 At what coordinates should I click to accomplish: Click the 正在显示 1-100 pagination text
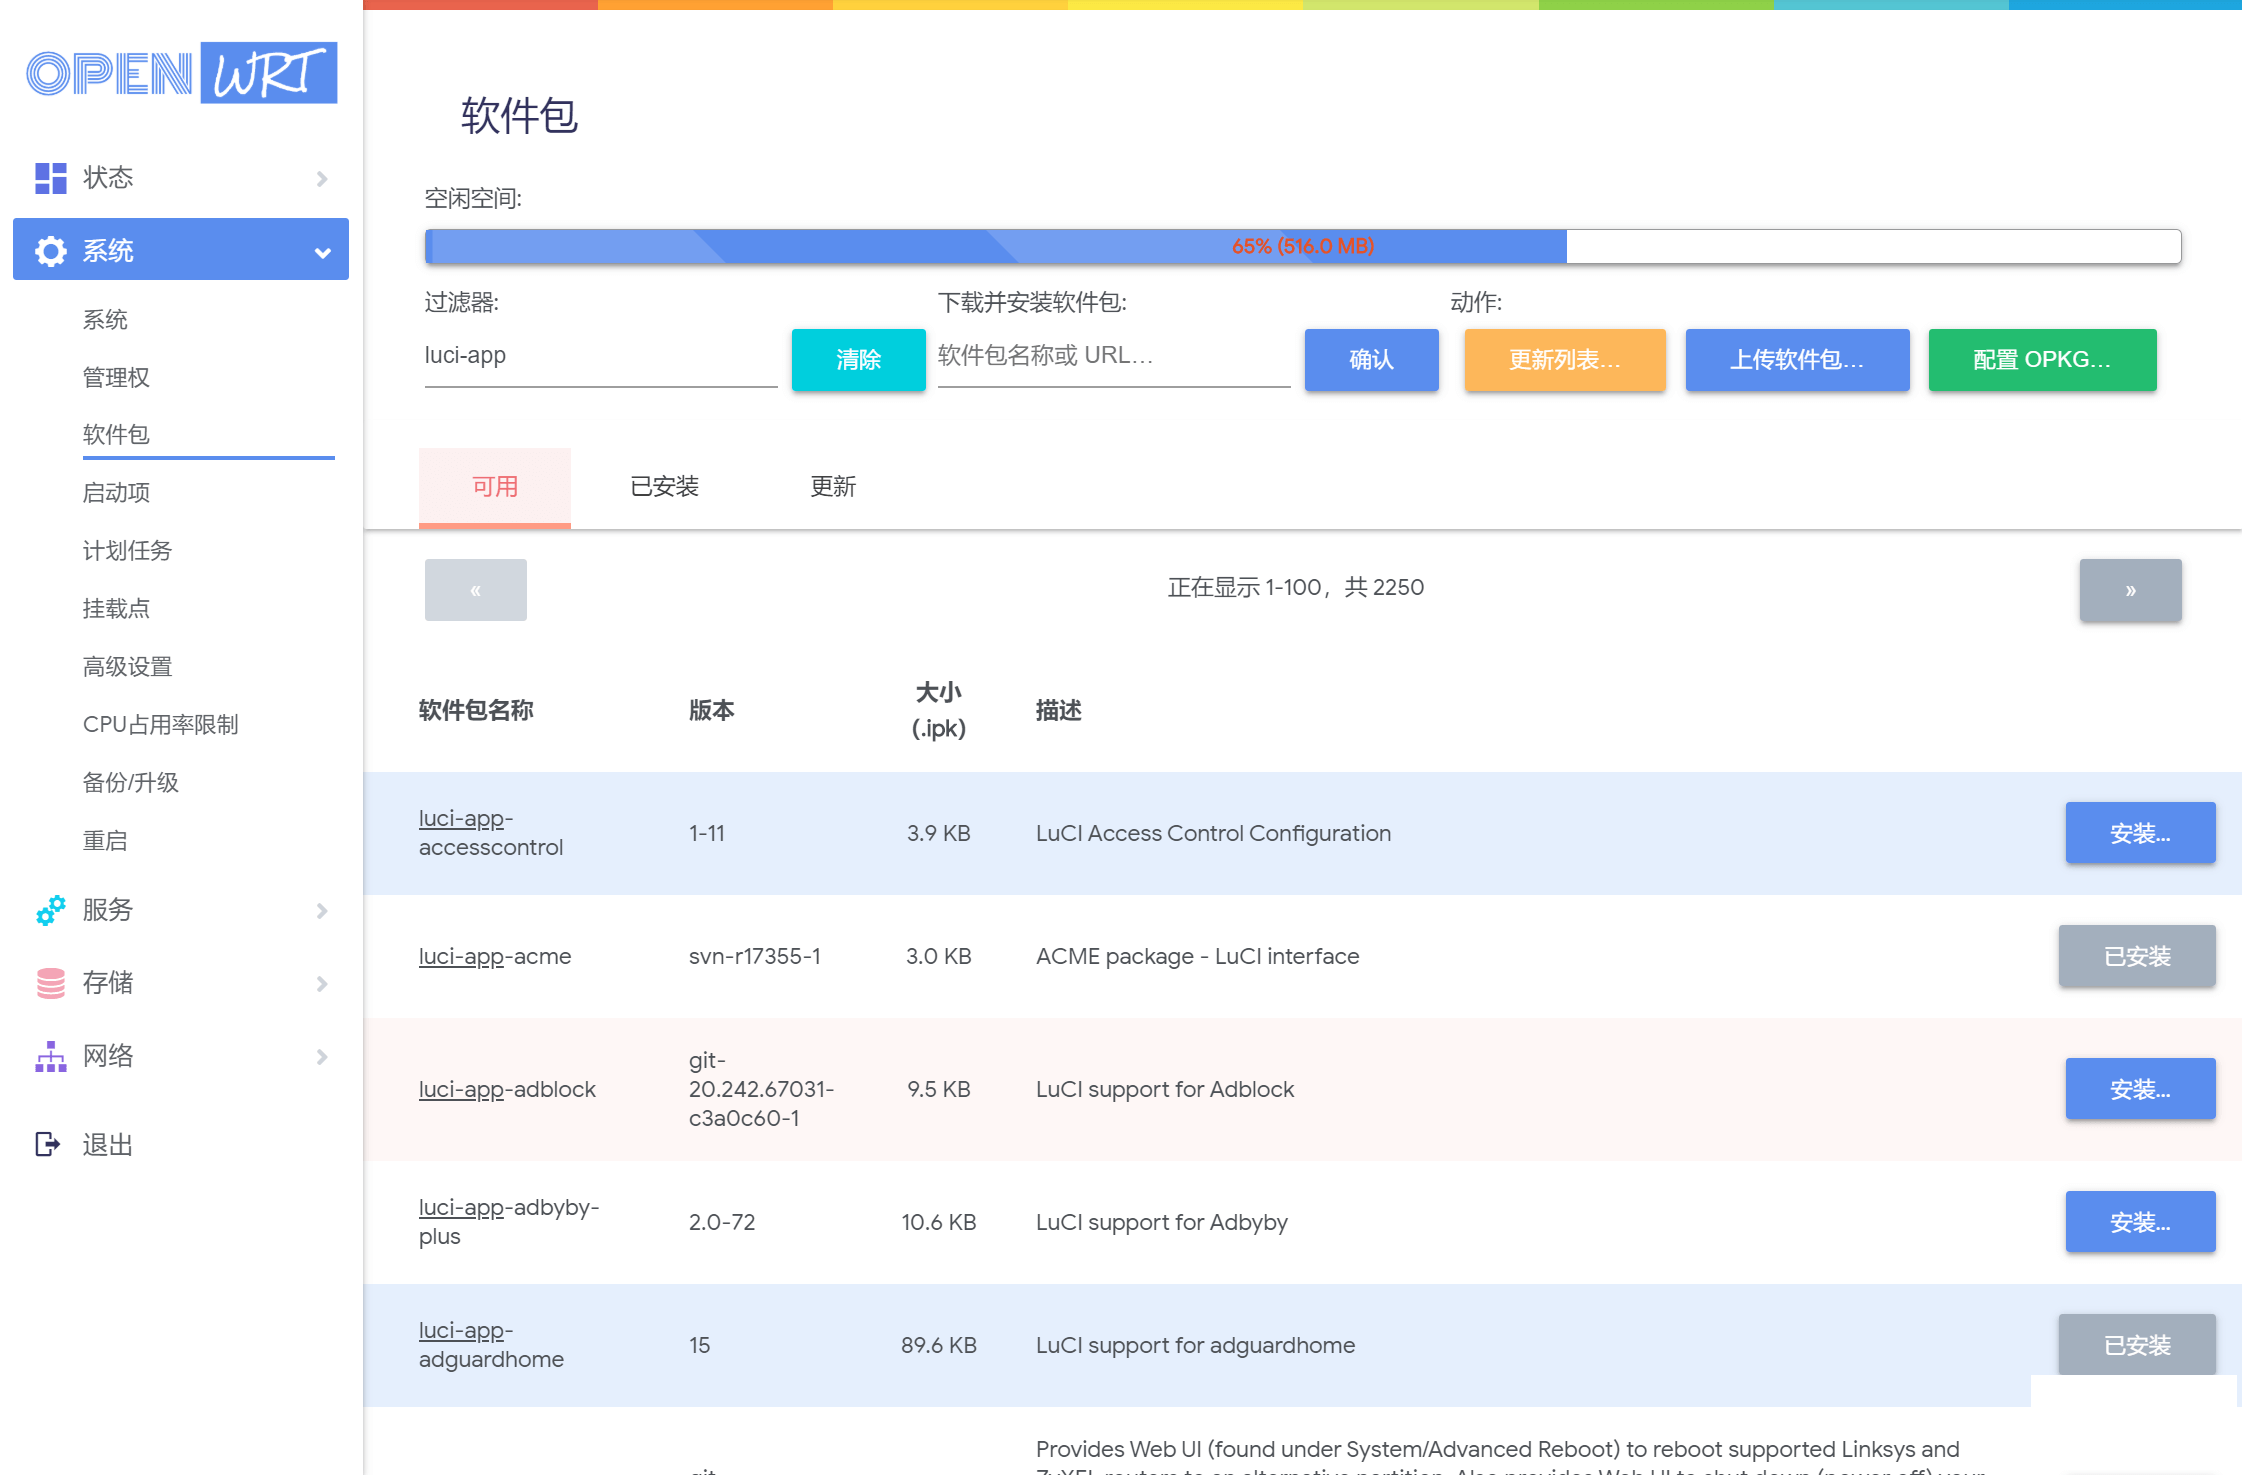[1296, 588]
